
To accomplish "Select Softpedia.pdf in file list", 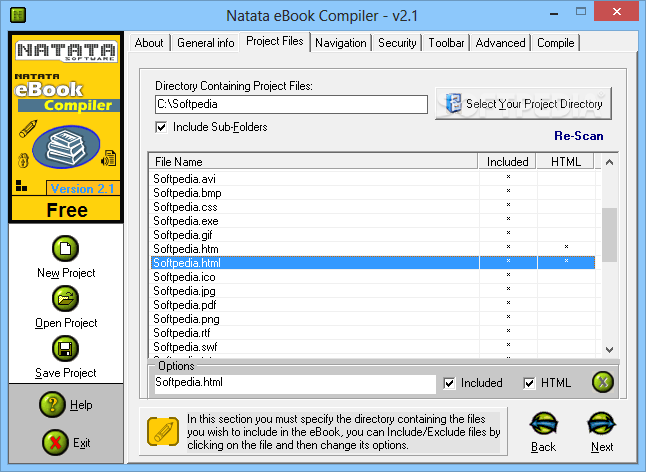I will coord(372,305).
